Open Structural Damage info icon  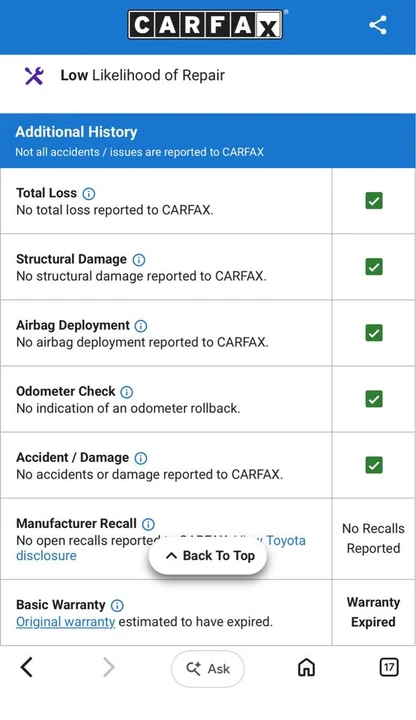[x=139, y=260]
